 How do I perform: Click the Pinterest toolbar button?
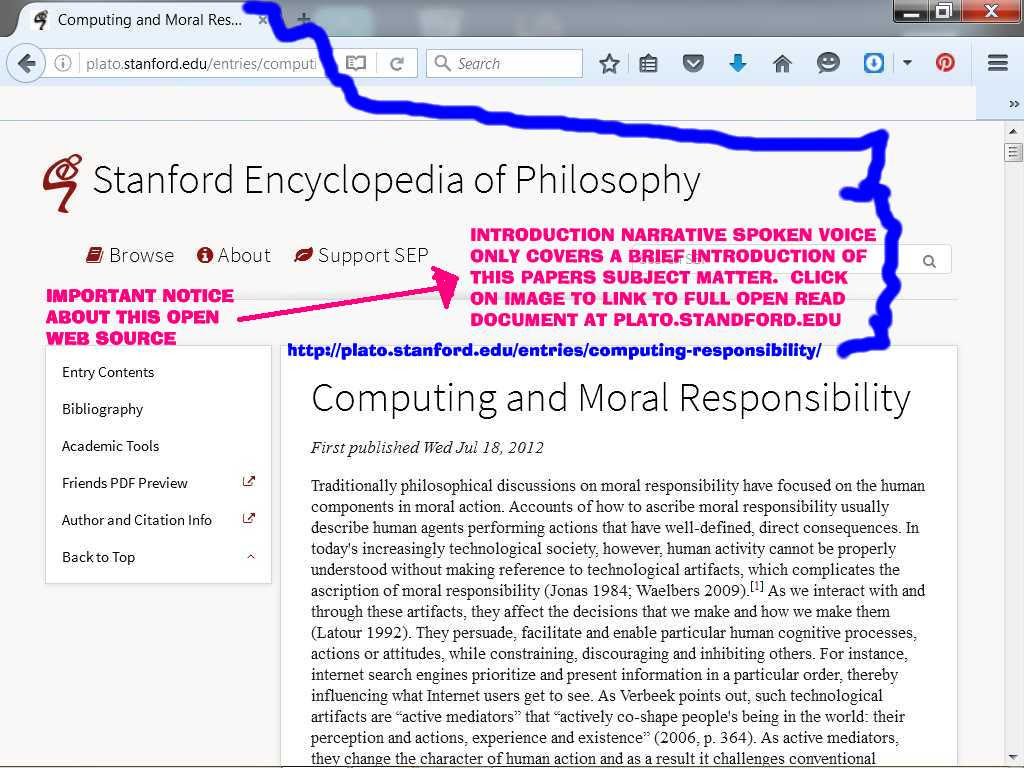click(945, 63)
